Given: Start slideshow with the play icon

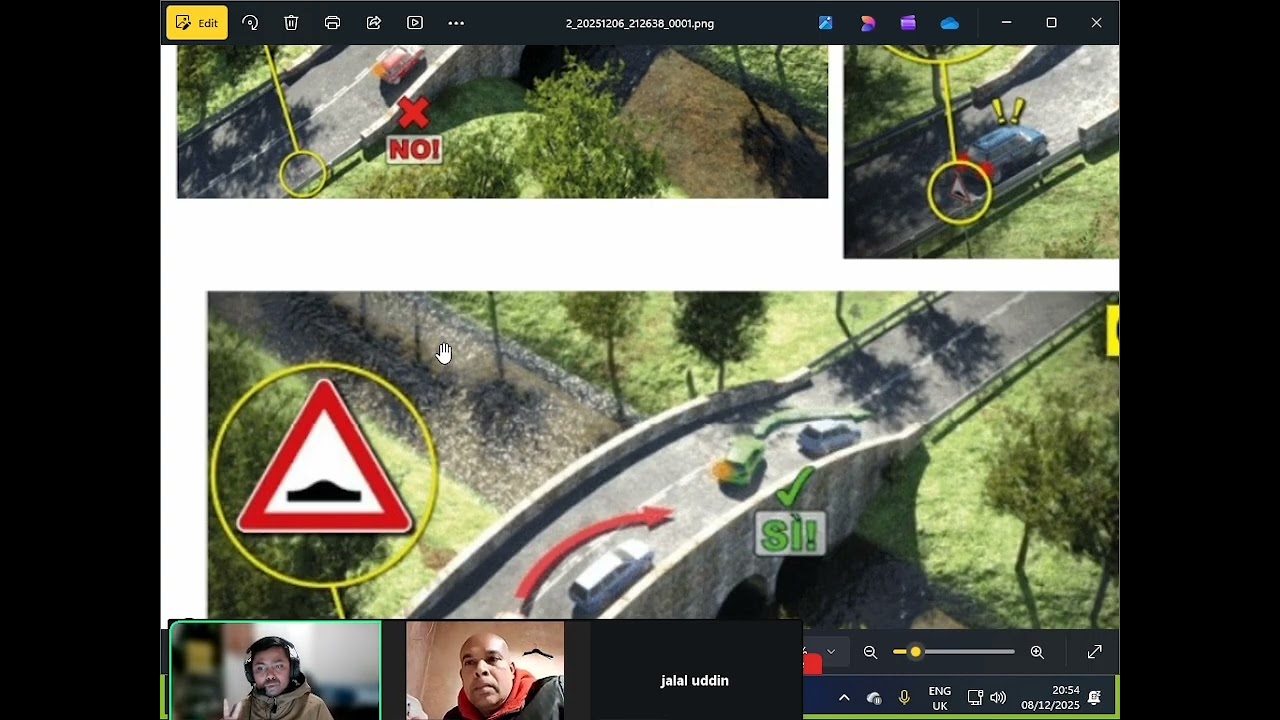Looking at the screenshot, I should (415, 23).
